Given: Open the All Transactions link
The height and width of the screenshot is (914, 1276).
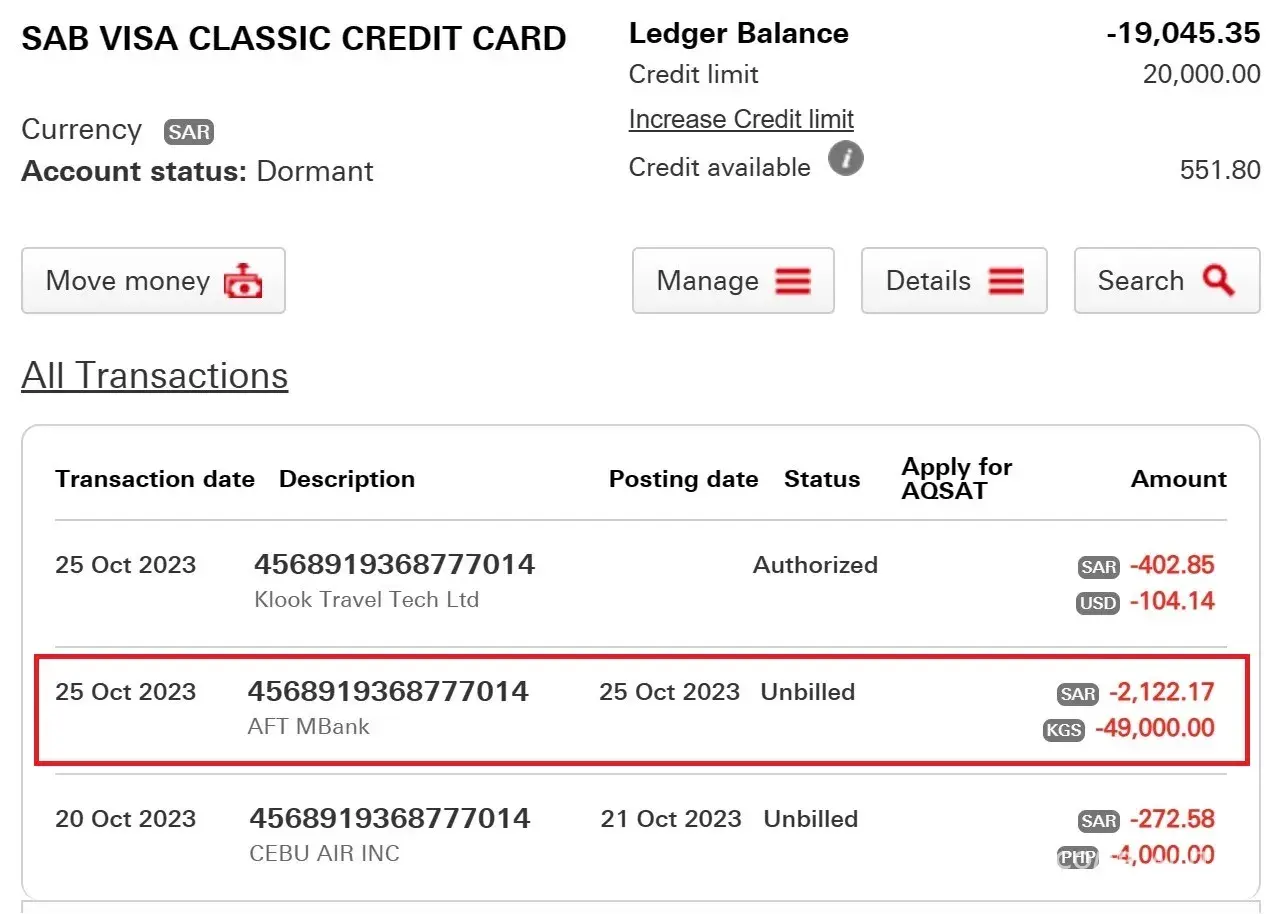Looking at the screenshot, I should (155, 375).
